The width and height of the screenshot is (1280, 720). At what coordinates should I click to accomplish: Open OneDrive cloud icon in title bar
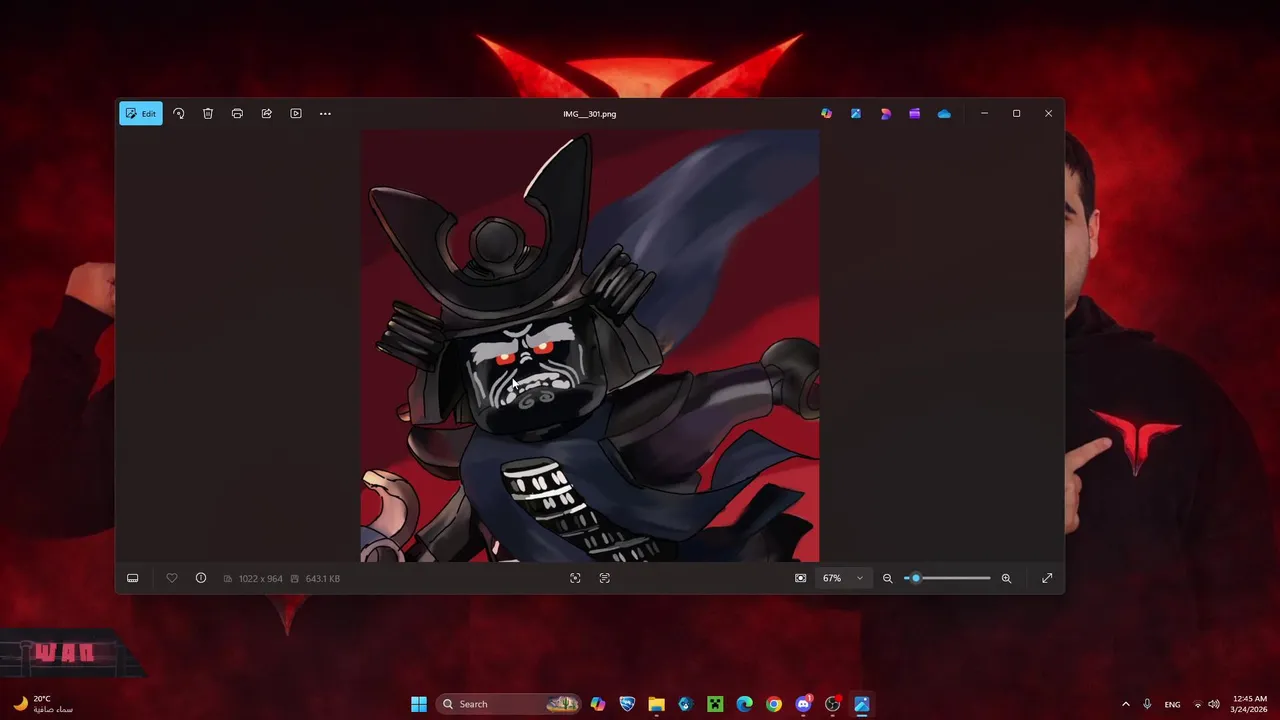pos(944,114)
